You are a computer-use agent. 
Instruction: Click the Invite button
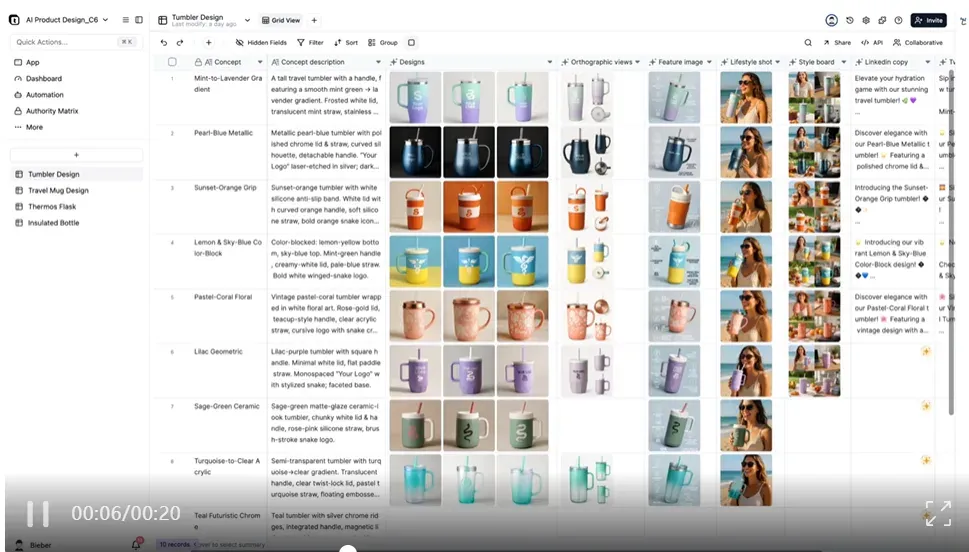pos(928,20)
